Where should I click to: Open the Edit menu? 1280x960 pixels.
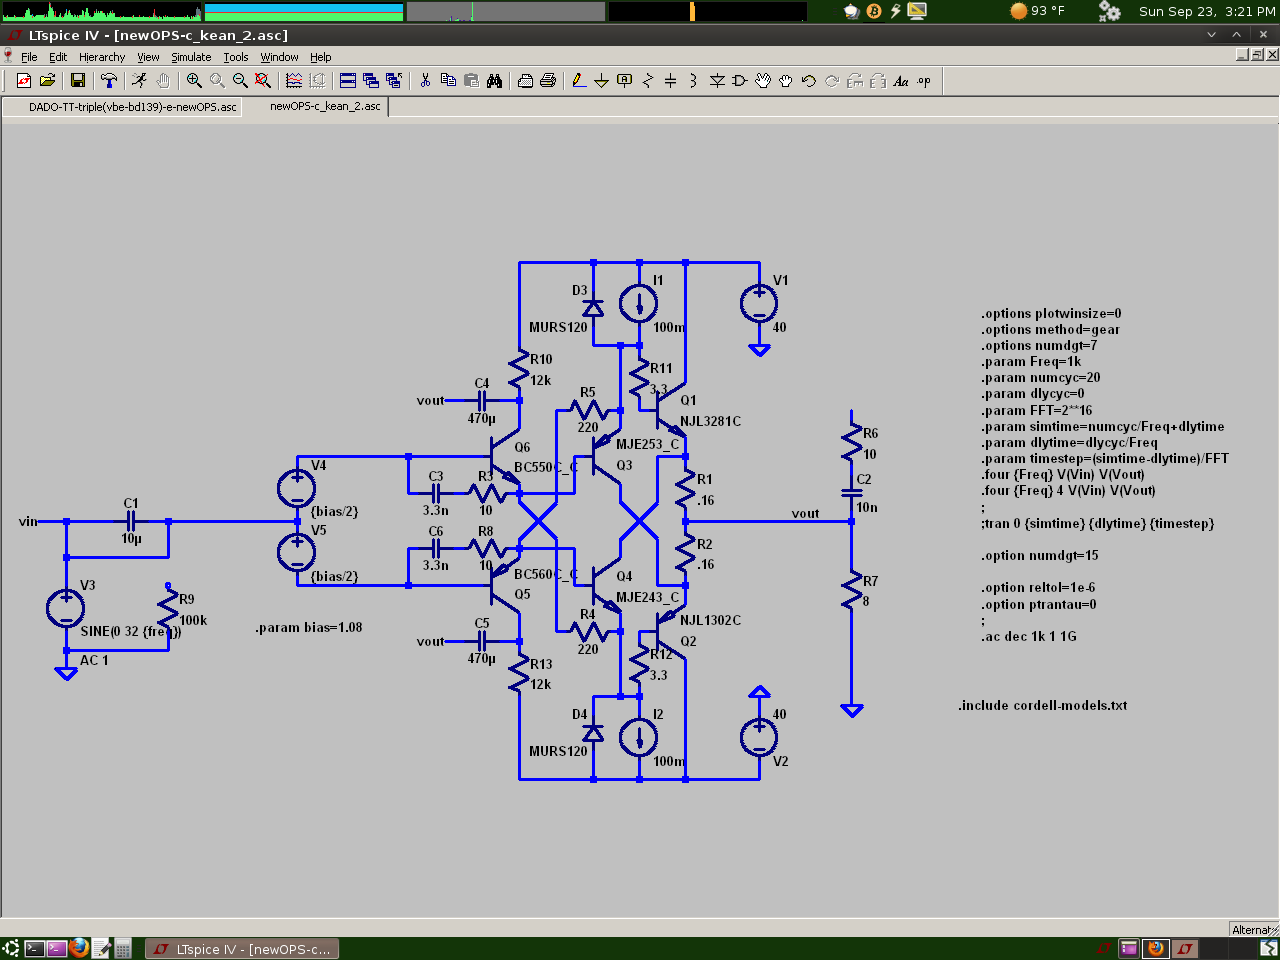click(58, 57)
